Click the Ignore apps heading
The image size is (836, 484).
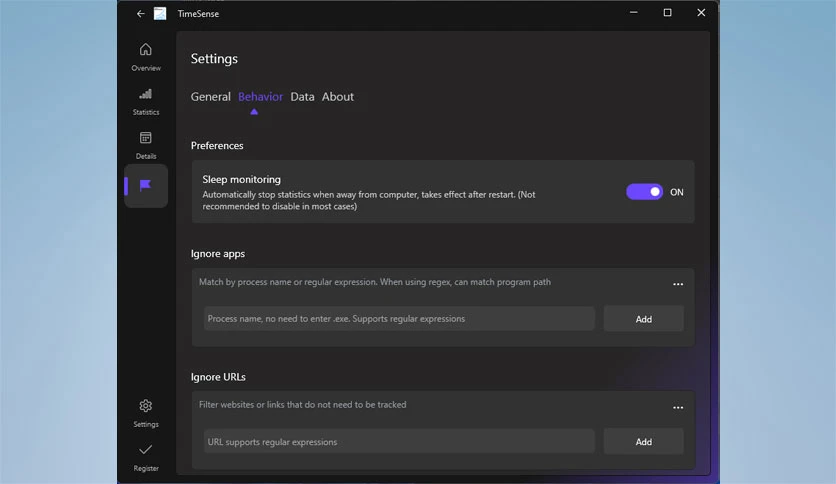click(x=218, y=254)
